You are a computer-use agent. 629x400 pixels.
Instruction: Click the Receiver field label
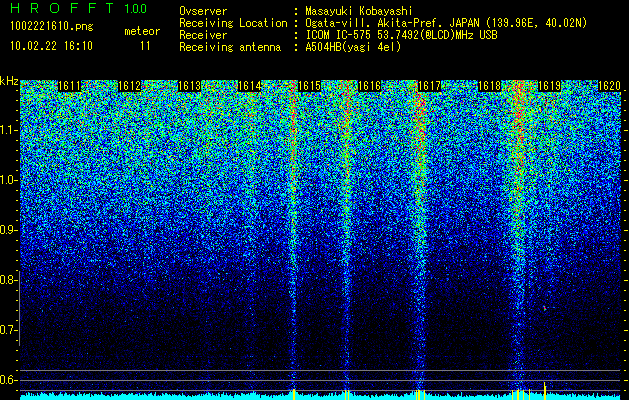[x=203, y=35]
